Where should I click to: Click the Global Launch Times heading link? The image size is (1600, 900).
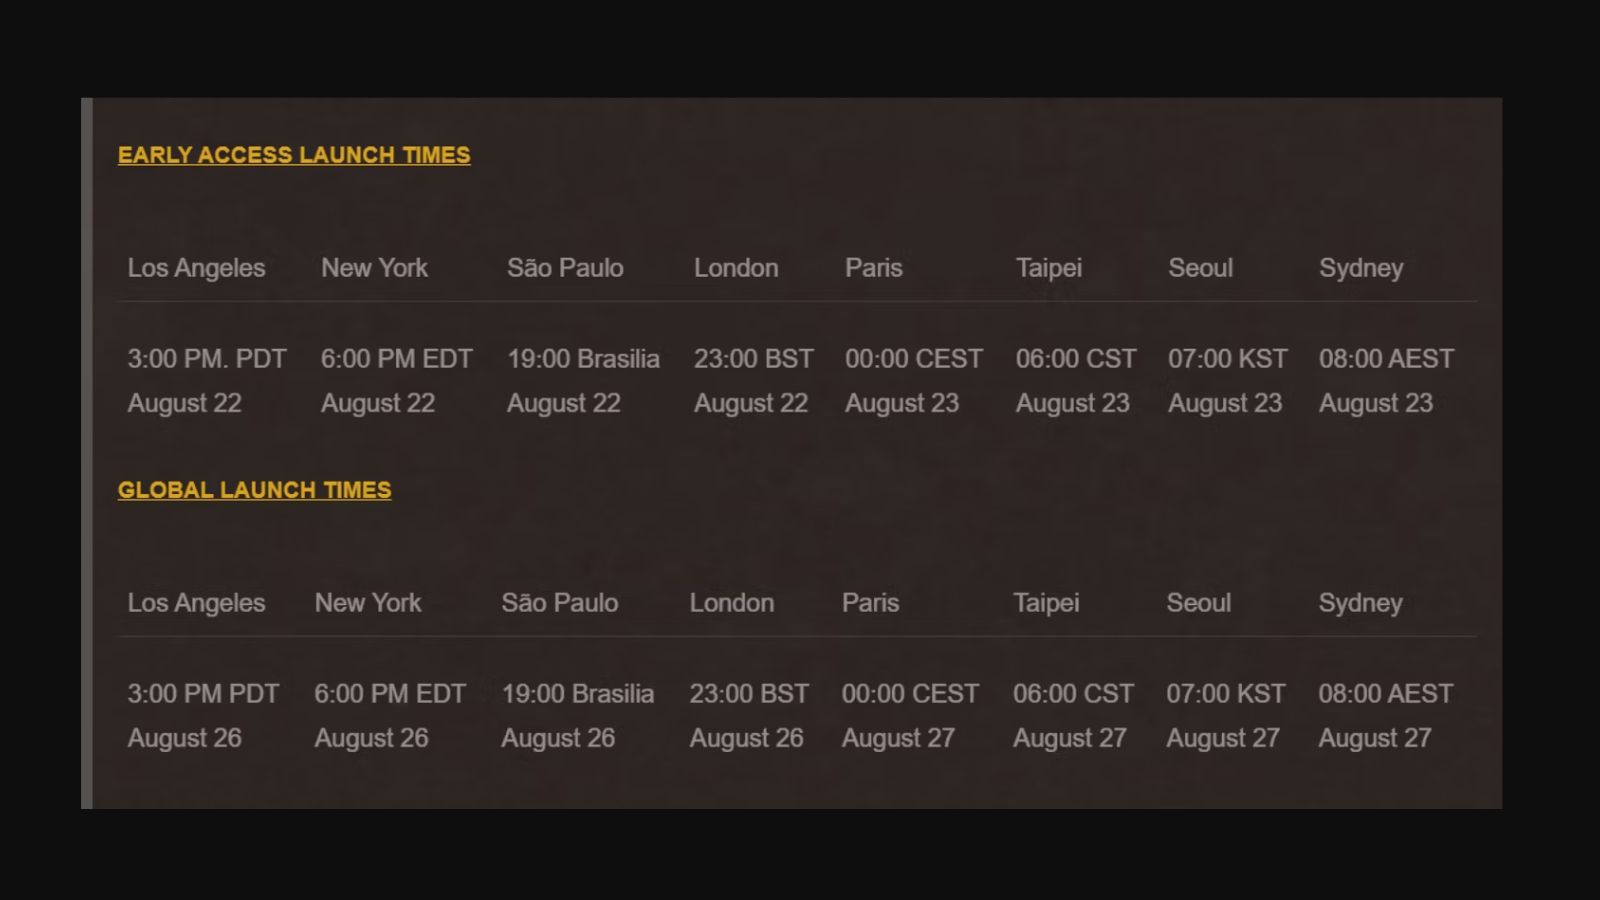click(254, 490)
